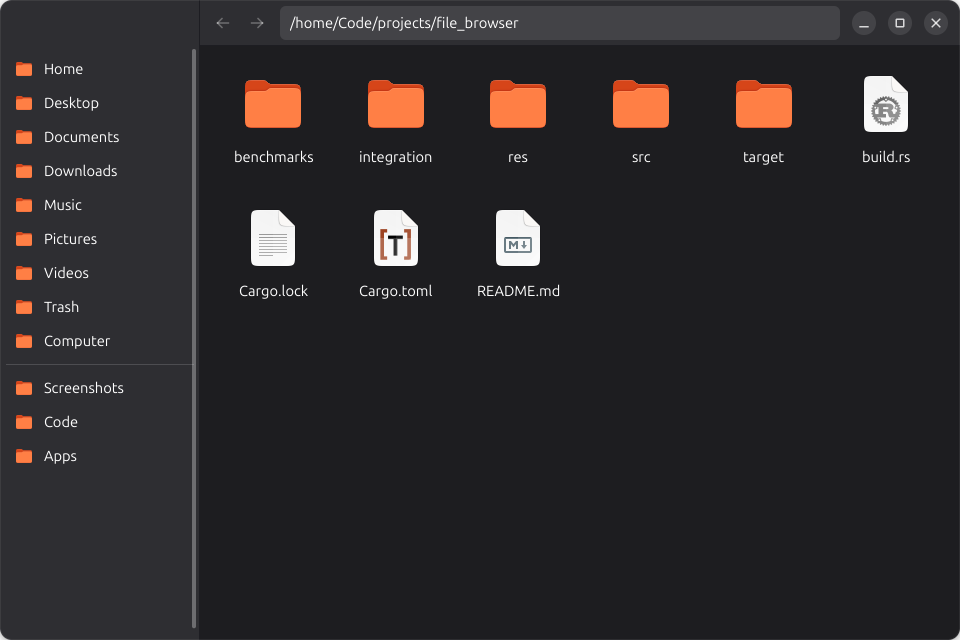
Task: Click the "build.rs" file name
Action: [x=886, y=157]
